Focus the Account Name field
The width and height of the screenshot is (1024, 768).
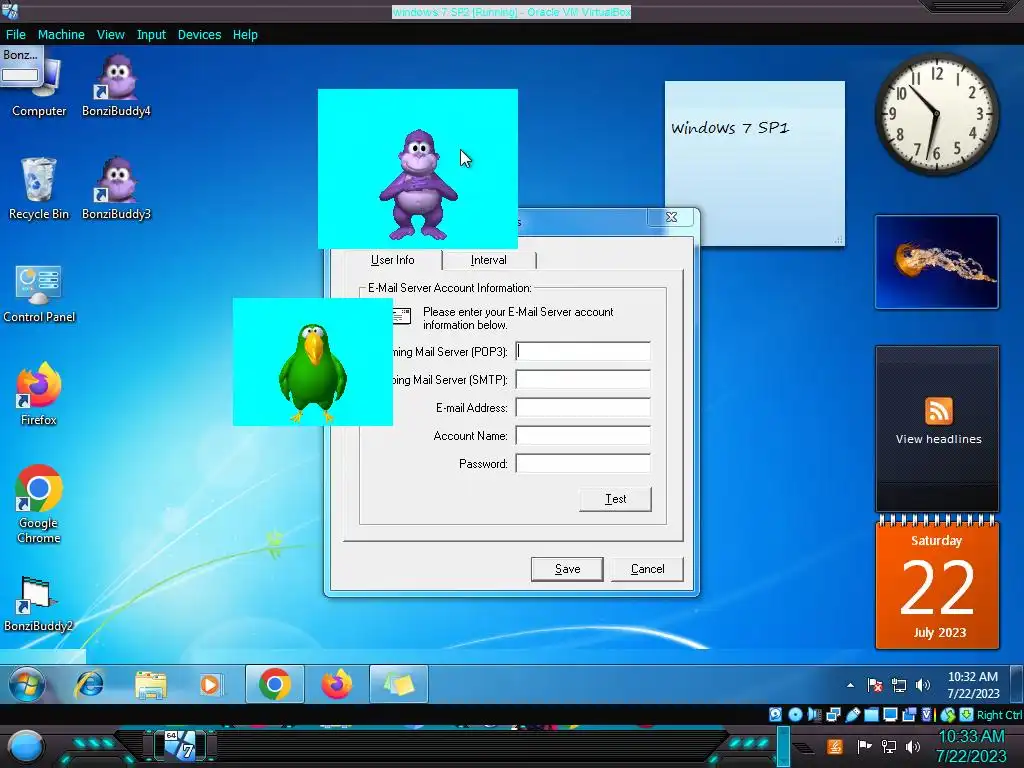point(583,436)
